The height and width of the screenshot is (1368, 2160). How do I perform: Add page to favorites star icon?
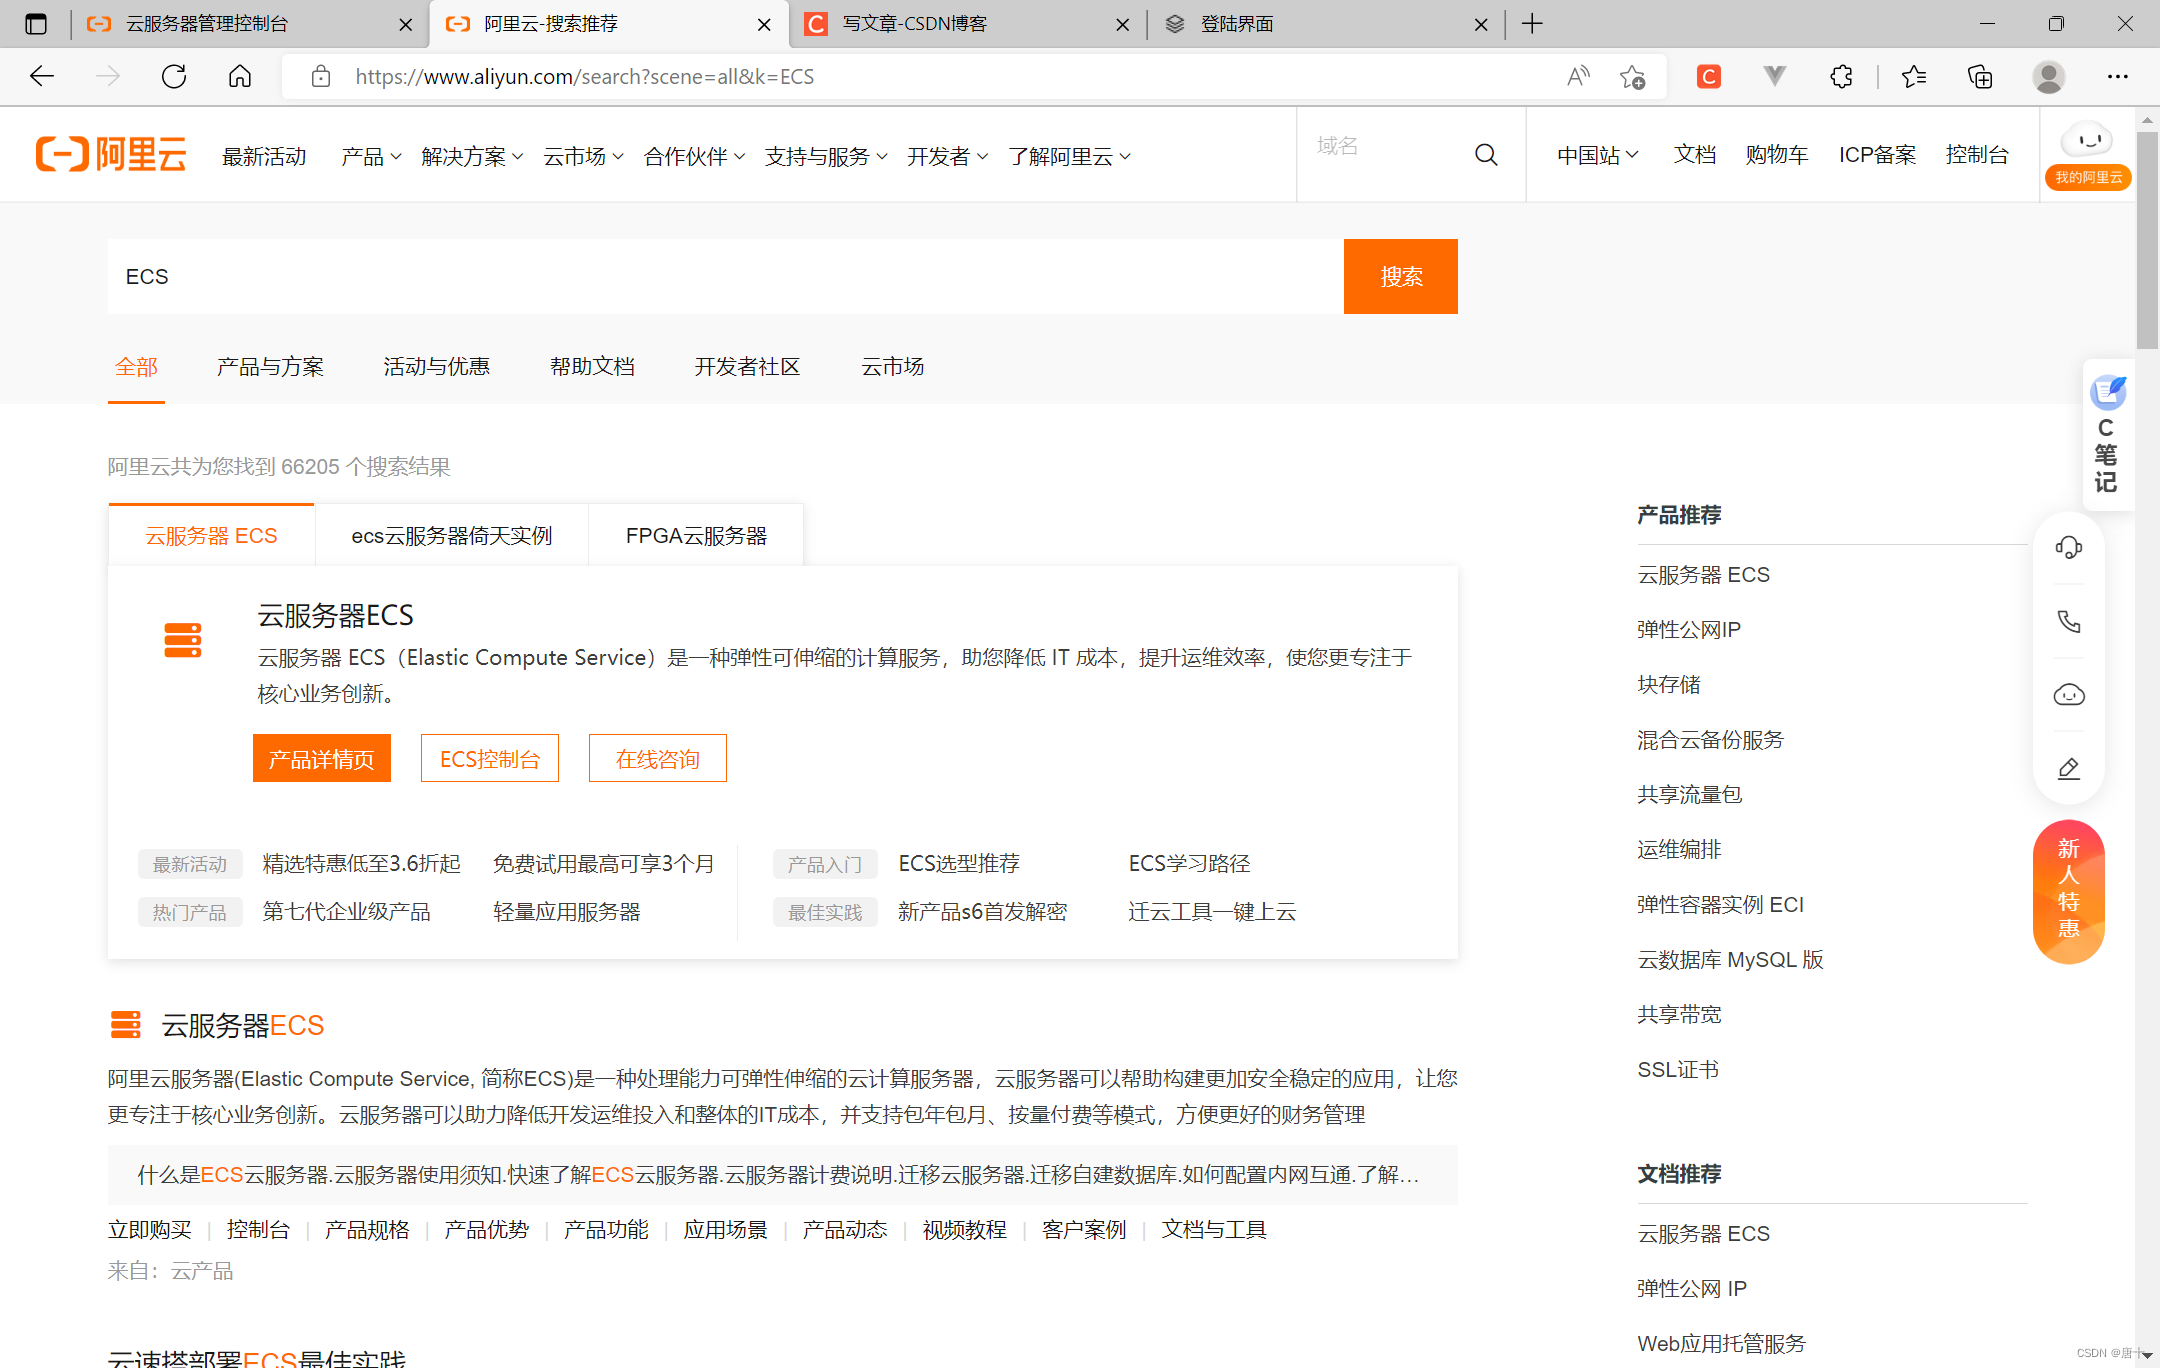pyautogui.click(x=1632, y=77)
